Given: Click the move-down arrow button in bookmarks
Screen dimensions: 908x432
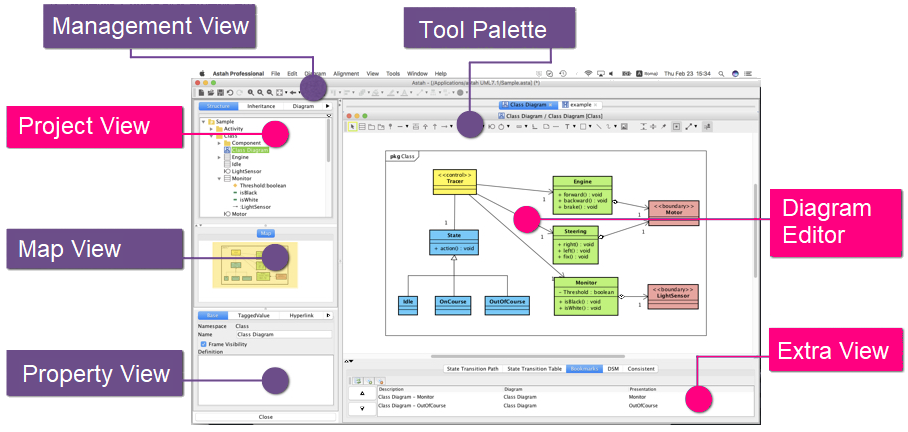Looking at the screenshot, I should 360,408.
